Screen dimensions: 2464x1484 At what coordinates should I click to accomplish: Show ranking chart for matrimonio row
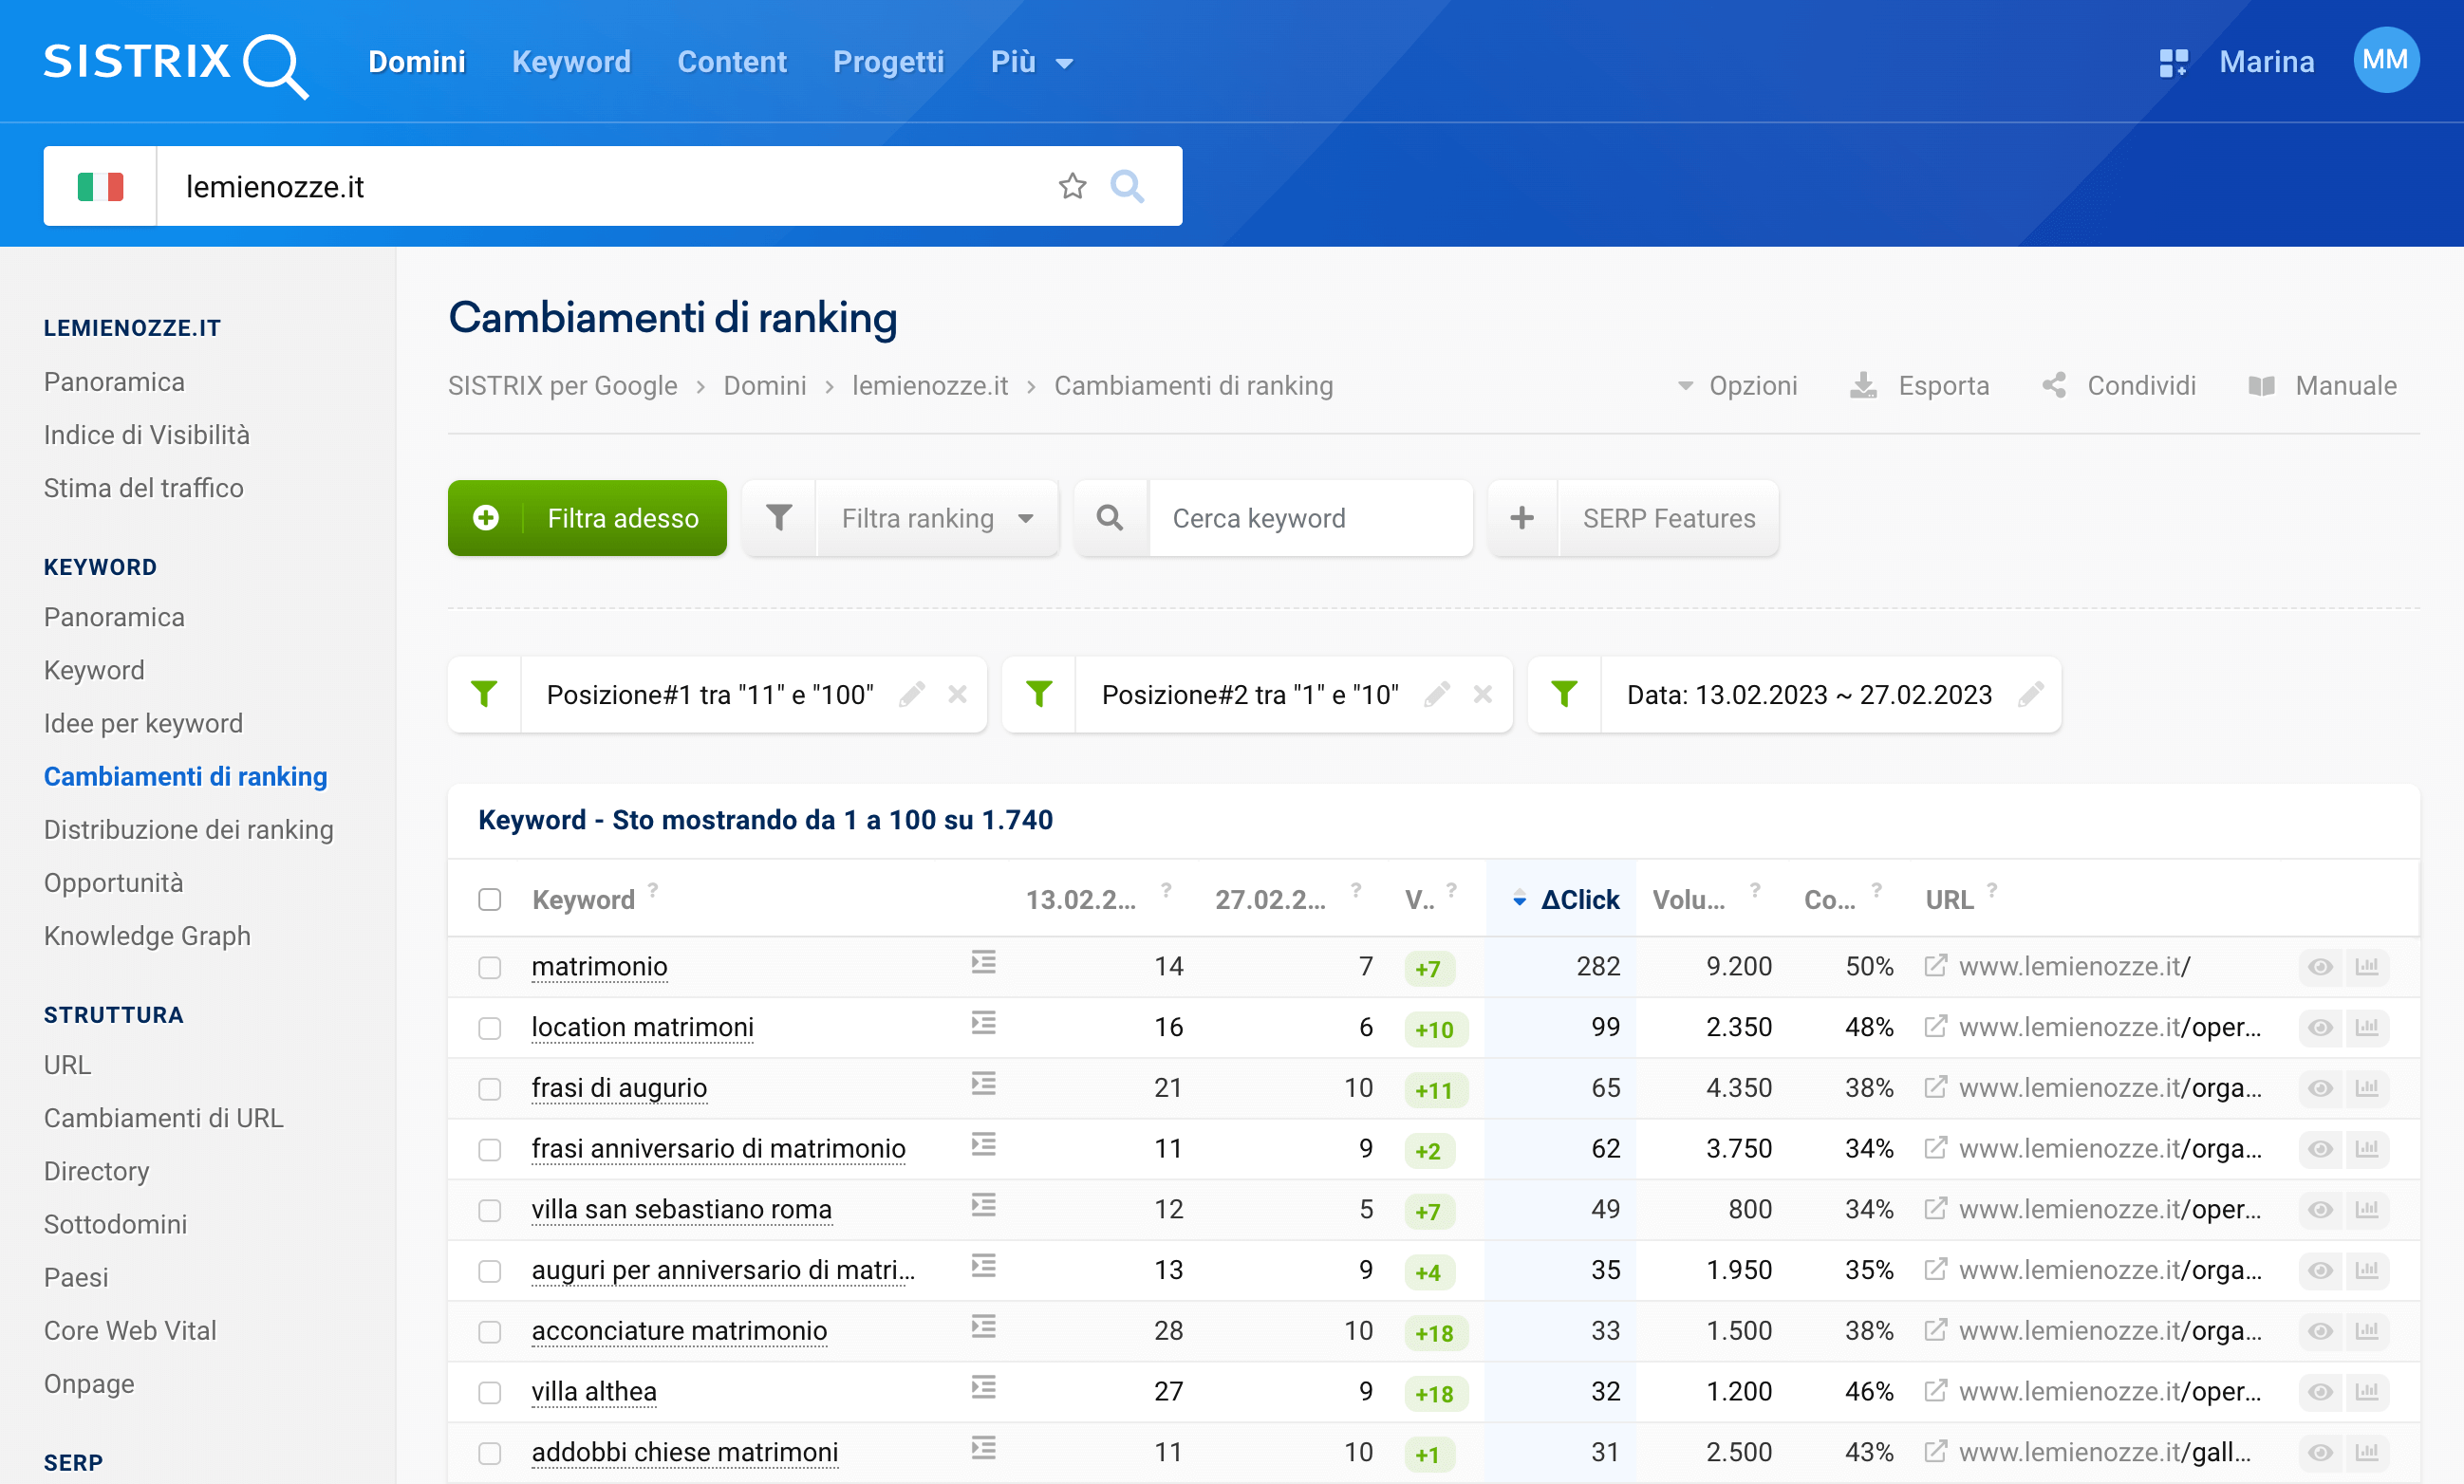pos(2367,967)
